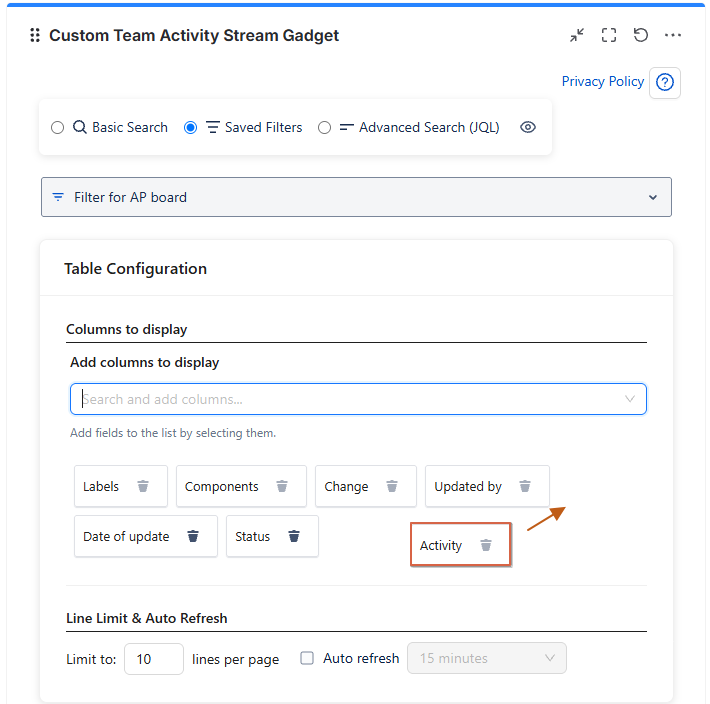Viewport: 710px width, 704px height.
Task: Select the Saved Filters radio button
Action: pyautogui.click(x=191, y=128)
